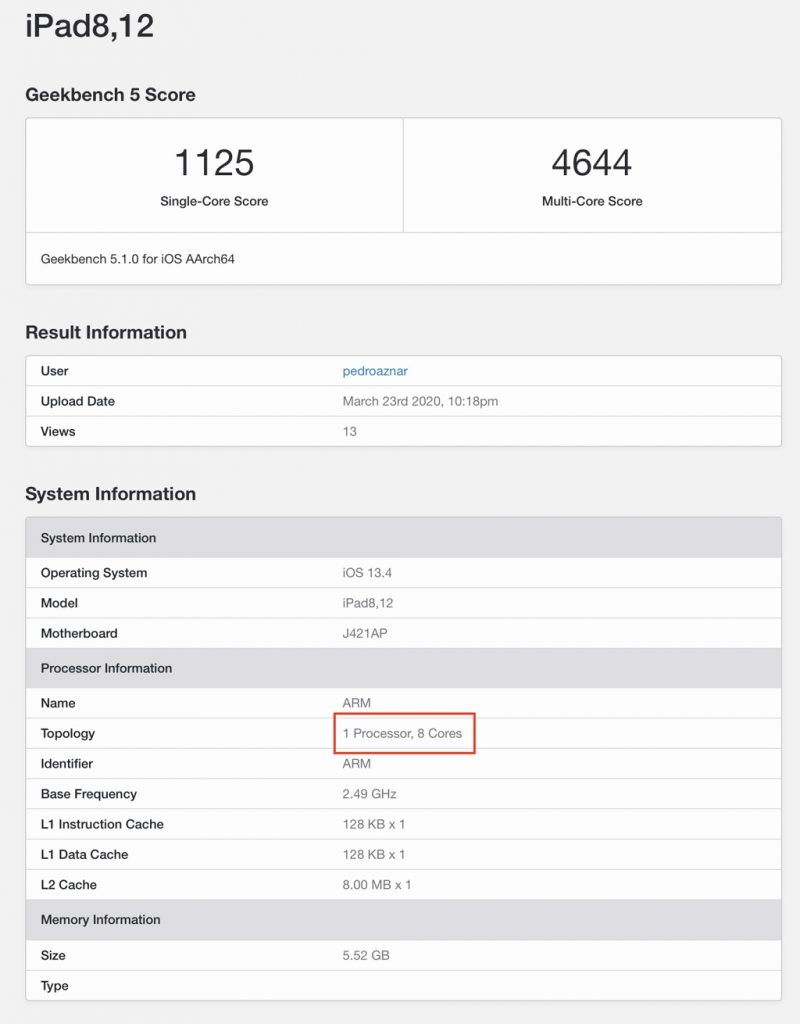Click the Model value iPad8,12 in the table

pos(368,603)
